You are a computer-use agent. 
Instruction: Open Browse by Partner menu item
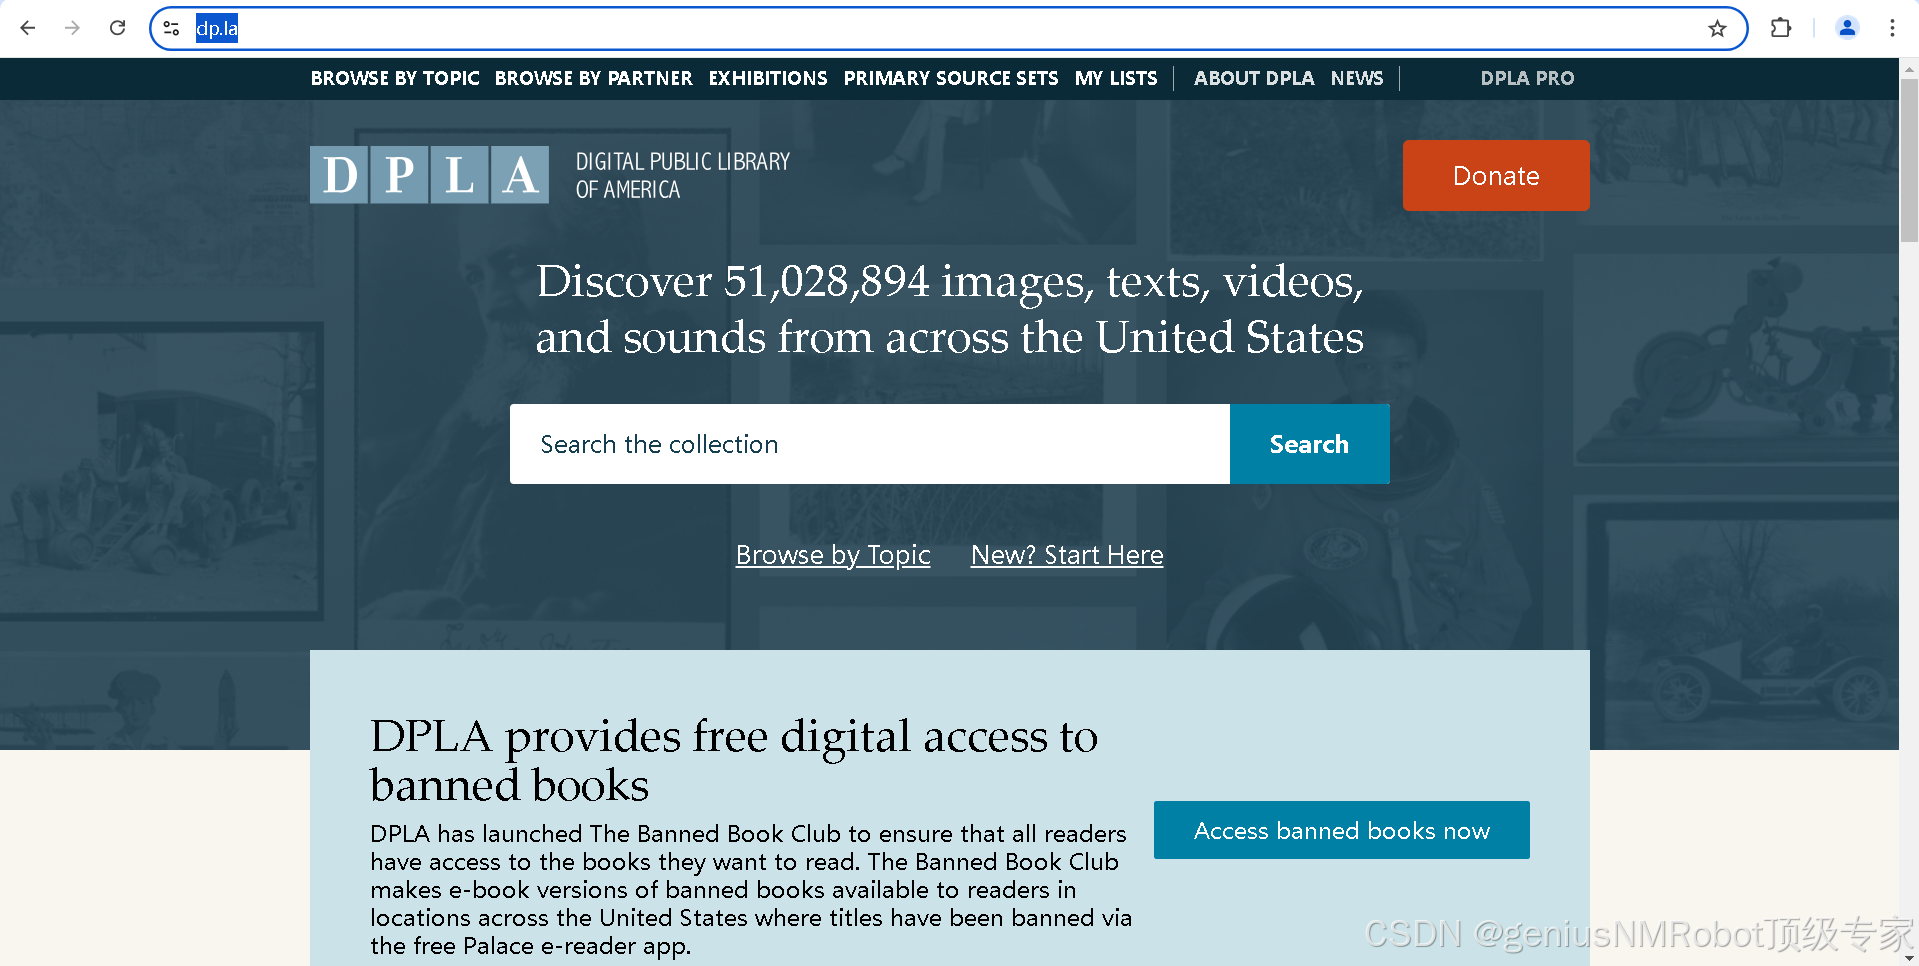[x=593, y=78]
